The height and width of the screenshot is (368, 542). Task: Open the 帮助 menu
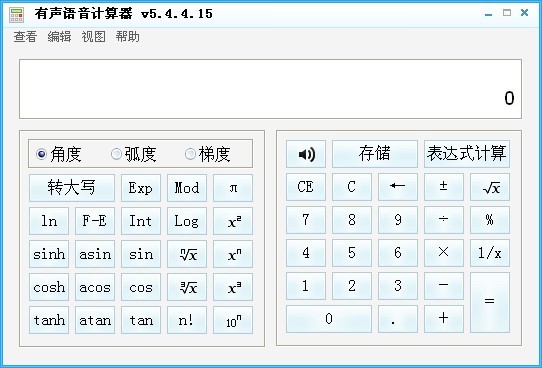pos(128,36)
